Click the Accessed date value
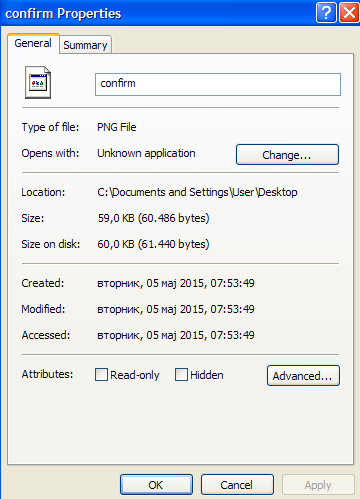Image resolution: width=360 pixels, height=499 pixels. 176,335
